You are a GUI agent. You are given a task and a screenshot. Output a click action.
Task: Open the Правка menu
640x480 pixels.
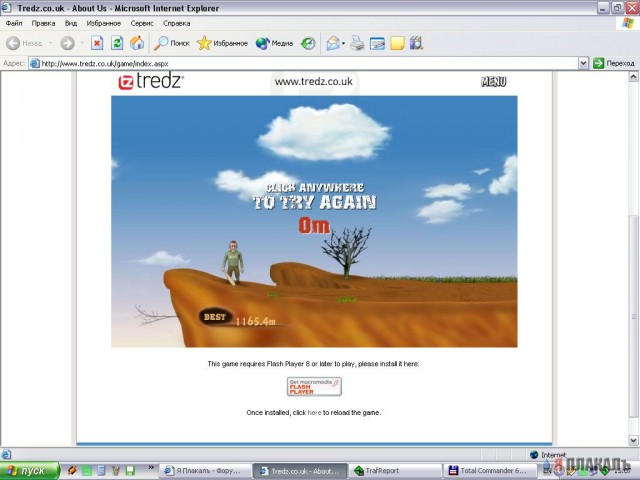43,23
